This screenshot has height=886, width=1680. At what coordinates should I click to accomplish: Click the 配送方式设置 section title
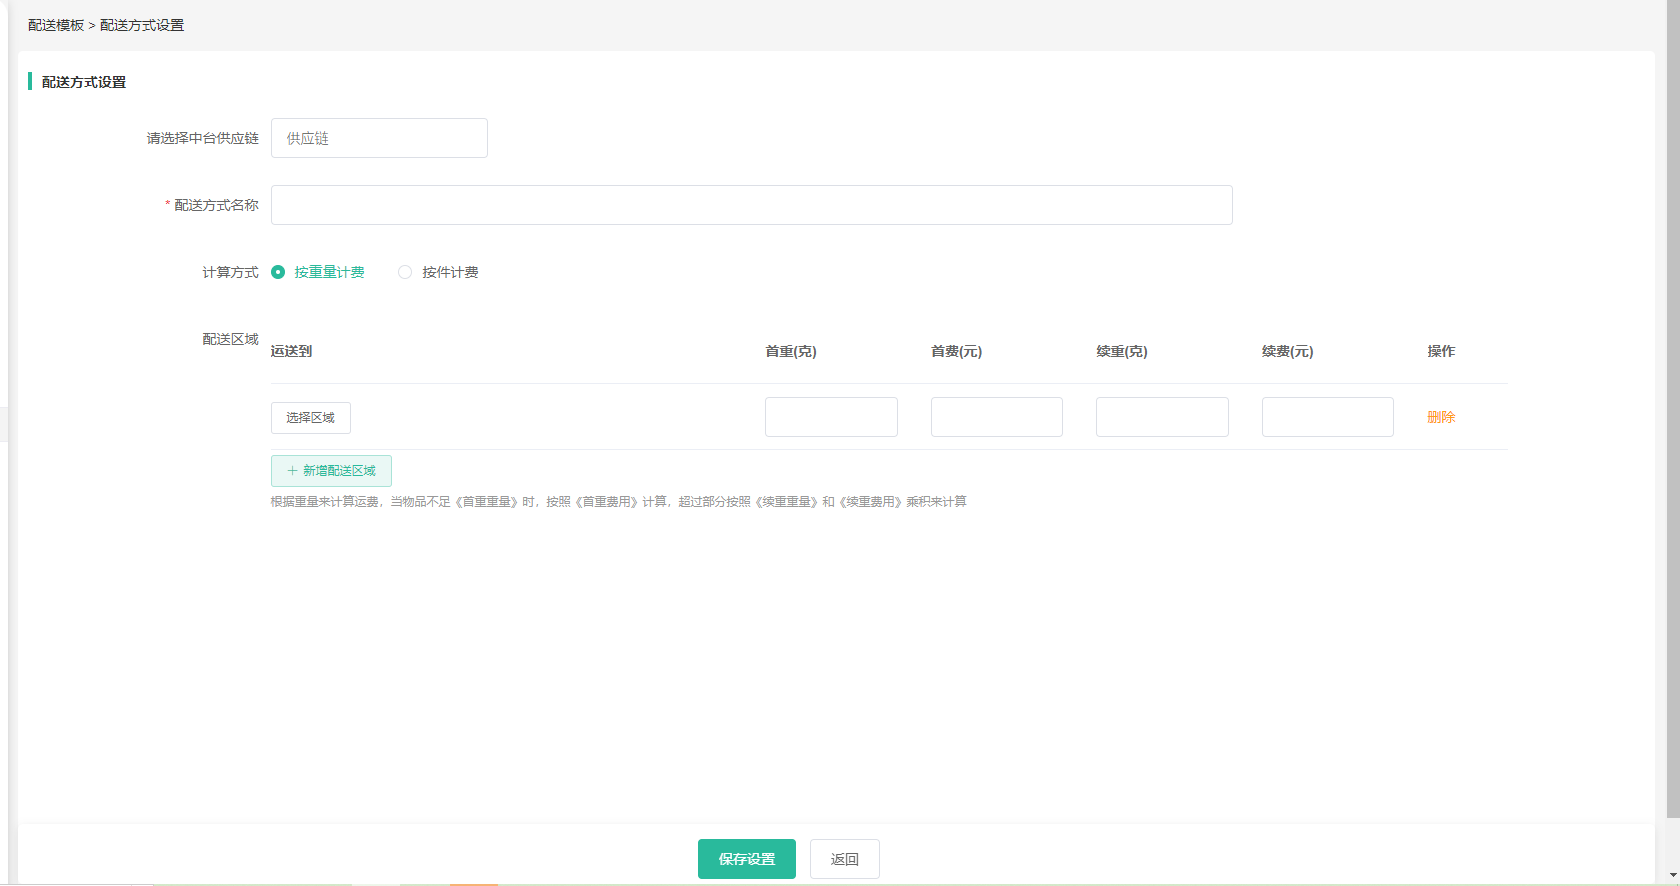(84, 82)
